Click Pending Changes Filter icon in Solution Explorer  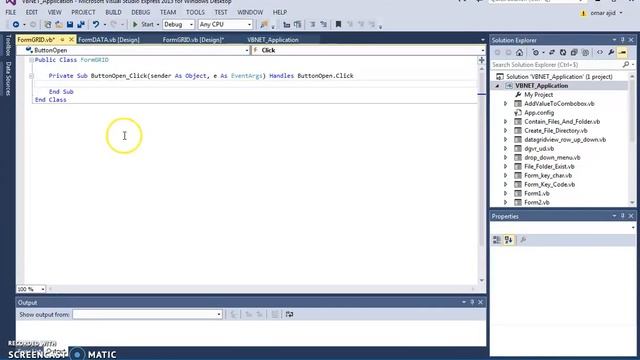[536, 52]
